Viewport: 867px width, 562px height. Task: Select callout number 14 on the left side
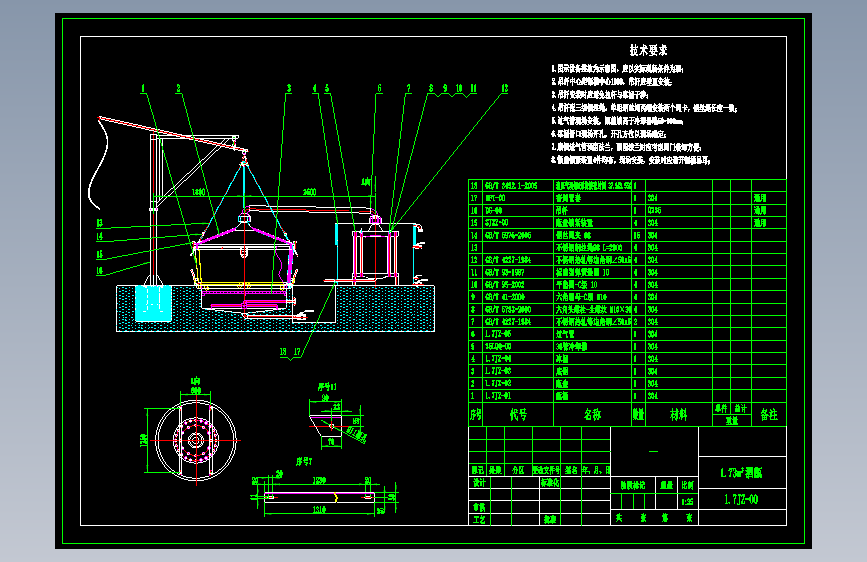tap(100, 236)
